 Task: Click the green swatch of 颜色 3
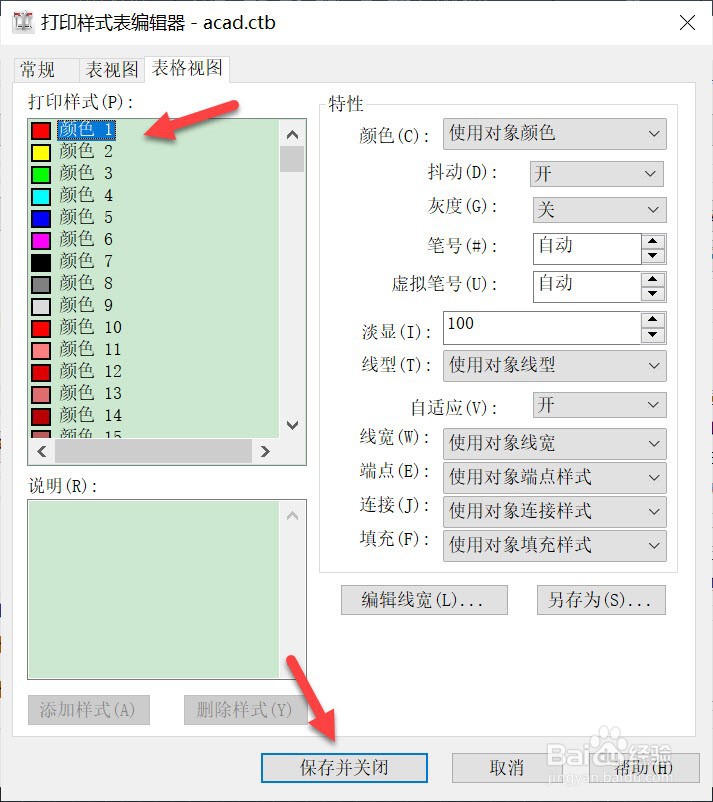pos(41,174)
